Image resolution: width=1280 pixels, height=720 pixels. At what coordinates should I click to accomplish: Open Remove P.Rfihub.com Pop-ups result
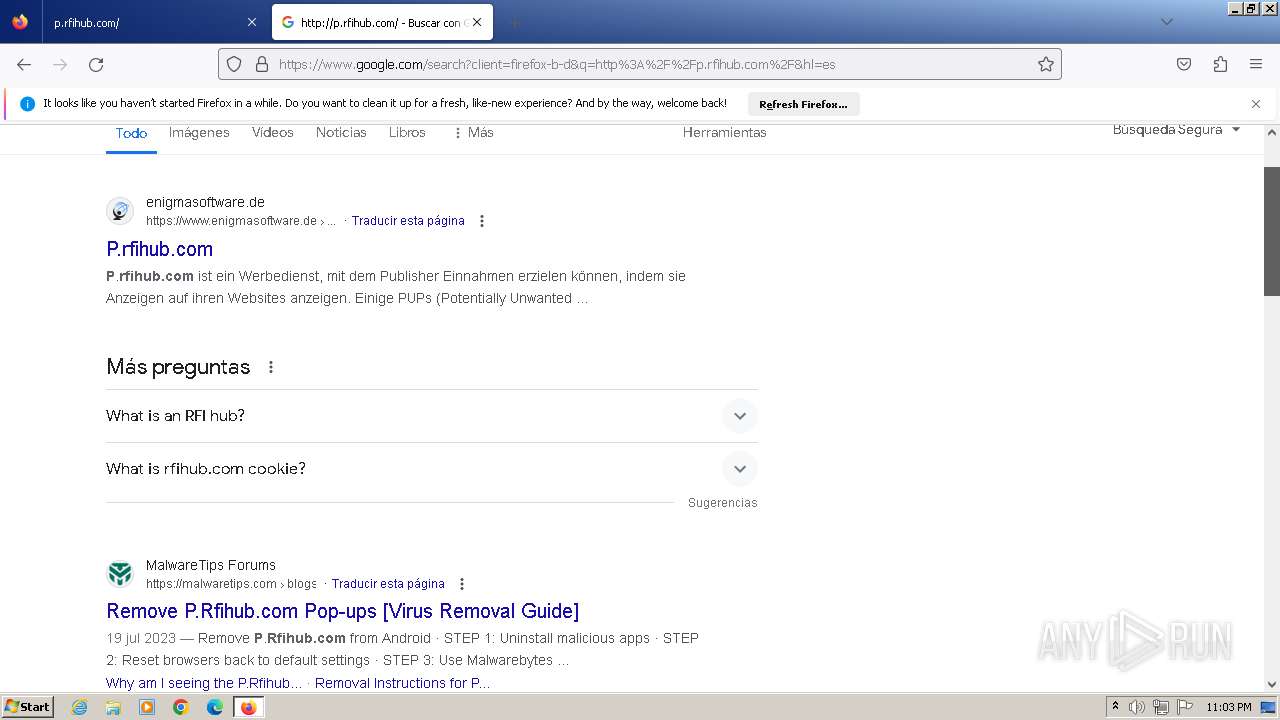343,611
